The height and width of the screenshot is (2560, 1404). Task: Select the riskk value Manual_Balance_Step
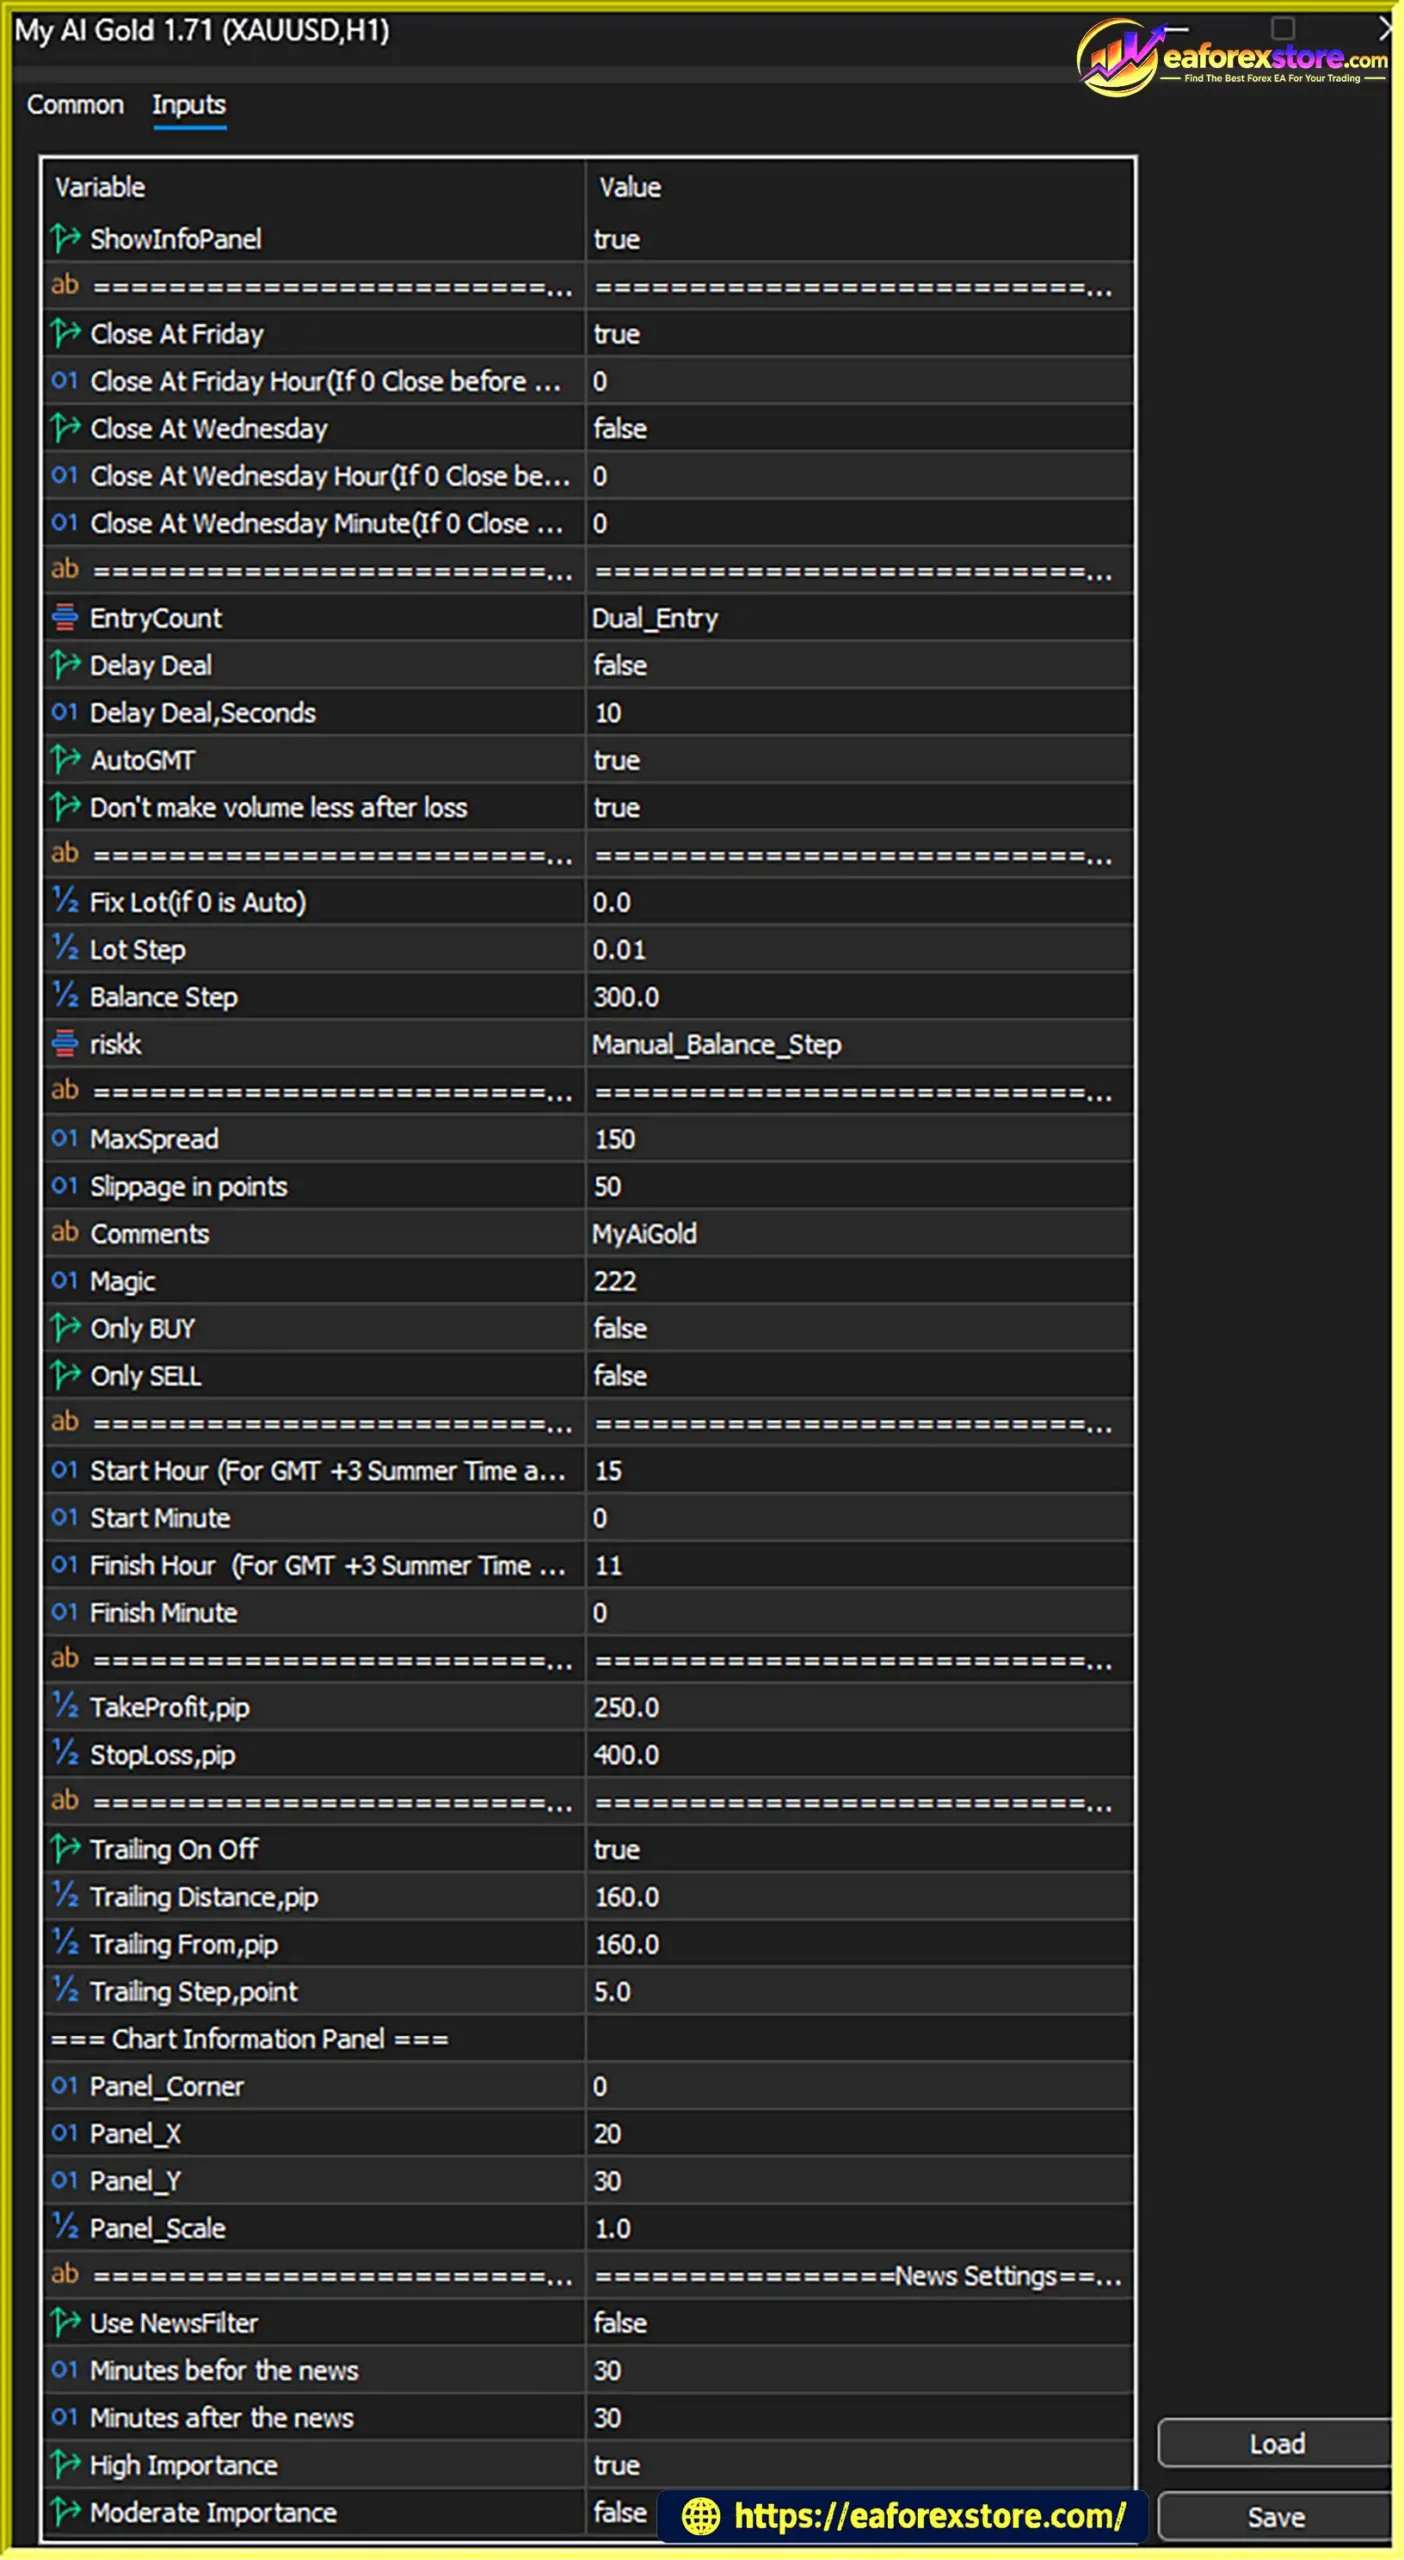(x=716, y=1044)
